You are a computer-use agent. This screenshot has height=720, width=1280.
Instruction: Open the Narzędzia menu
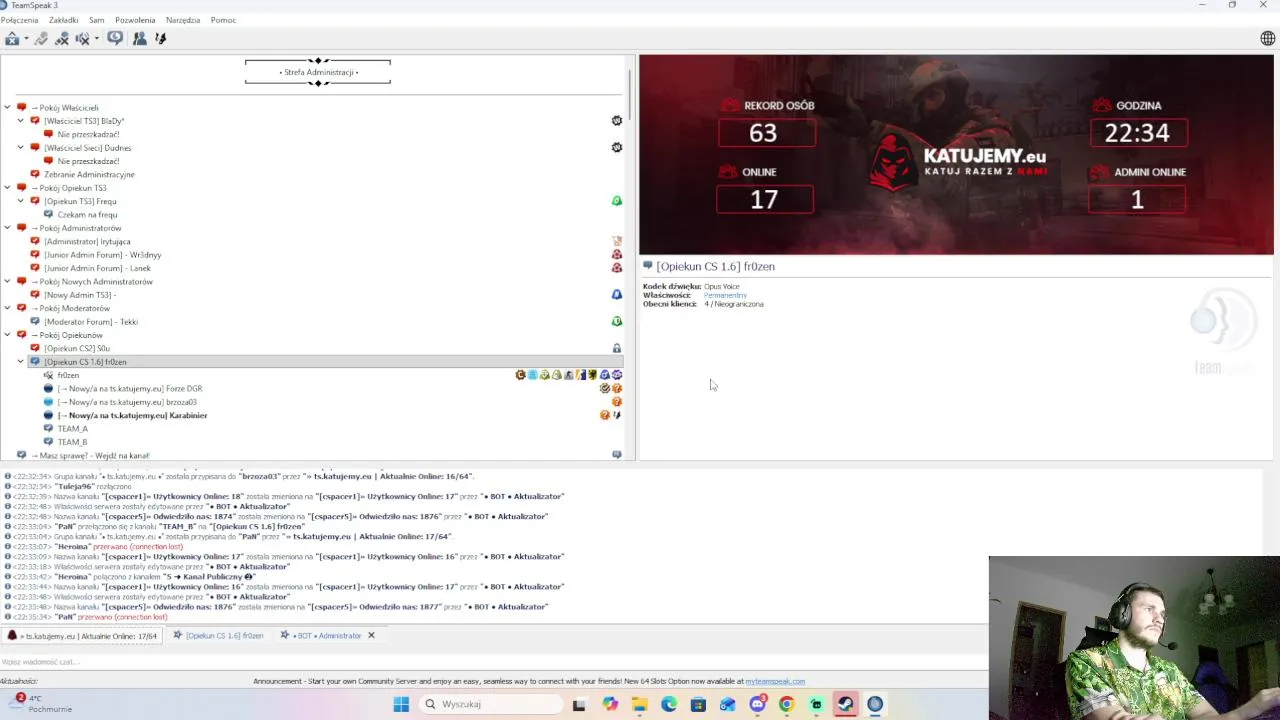point(183,20)
